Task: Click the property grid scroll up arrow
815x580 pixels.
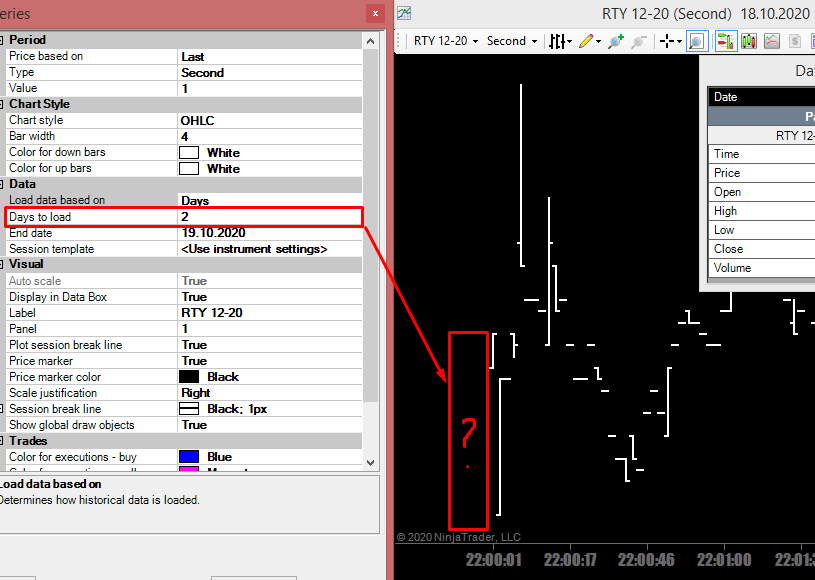Action: pos(371,41)
